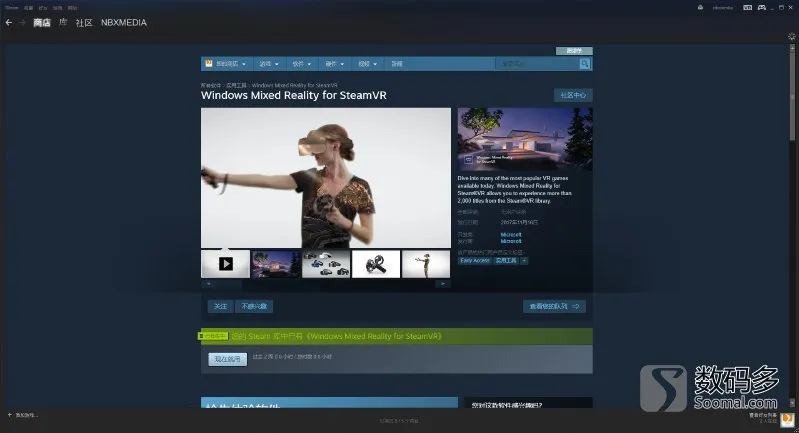Open the 库 (Library) tab
The height and width of the screenshot is (433, 799).
point(63,22)
